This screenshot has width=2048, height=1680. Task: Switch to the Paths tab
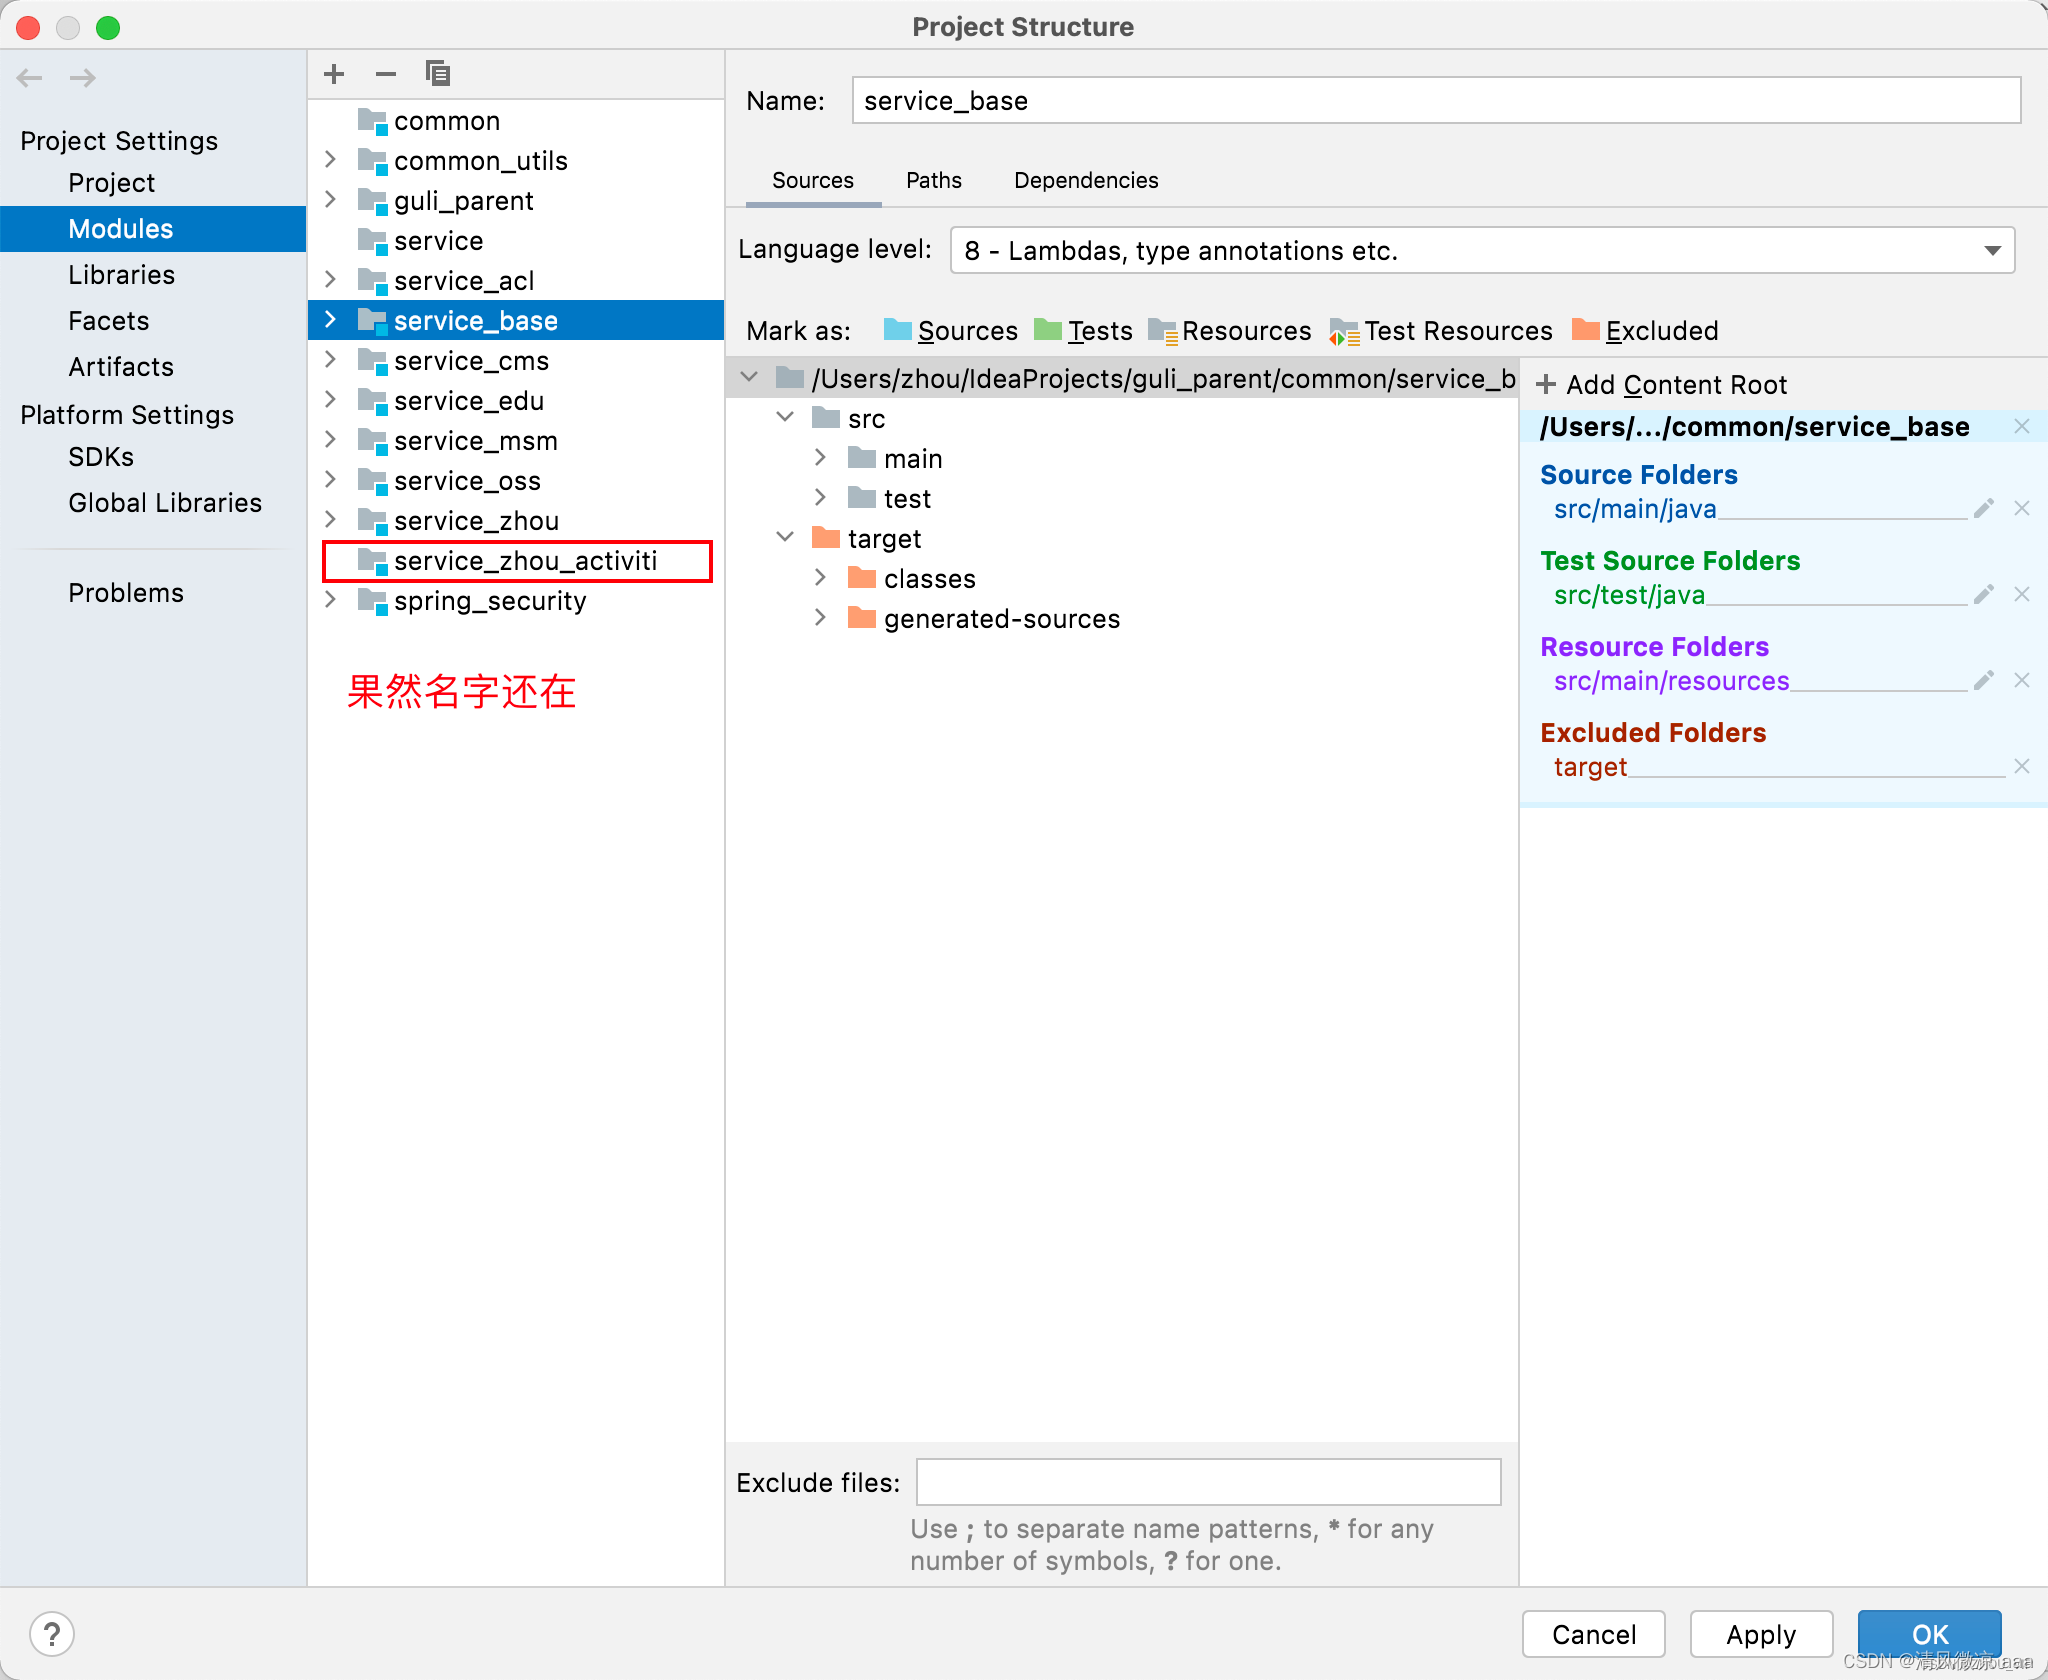pyautogui.click(x=929, y=179)
